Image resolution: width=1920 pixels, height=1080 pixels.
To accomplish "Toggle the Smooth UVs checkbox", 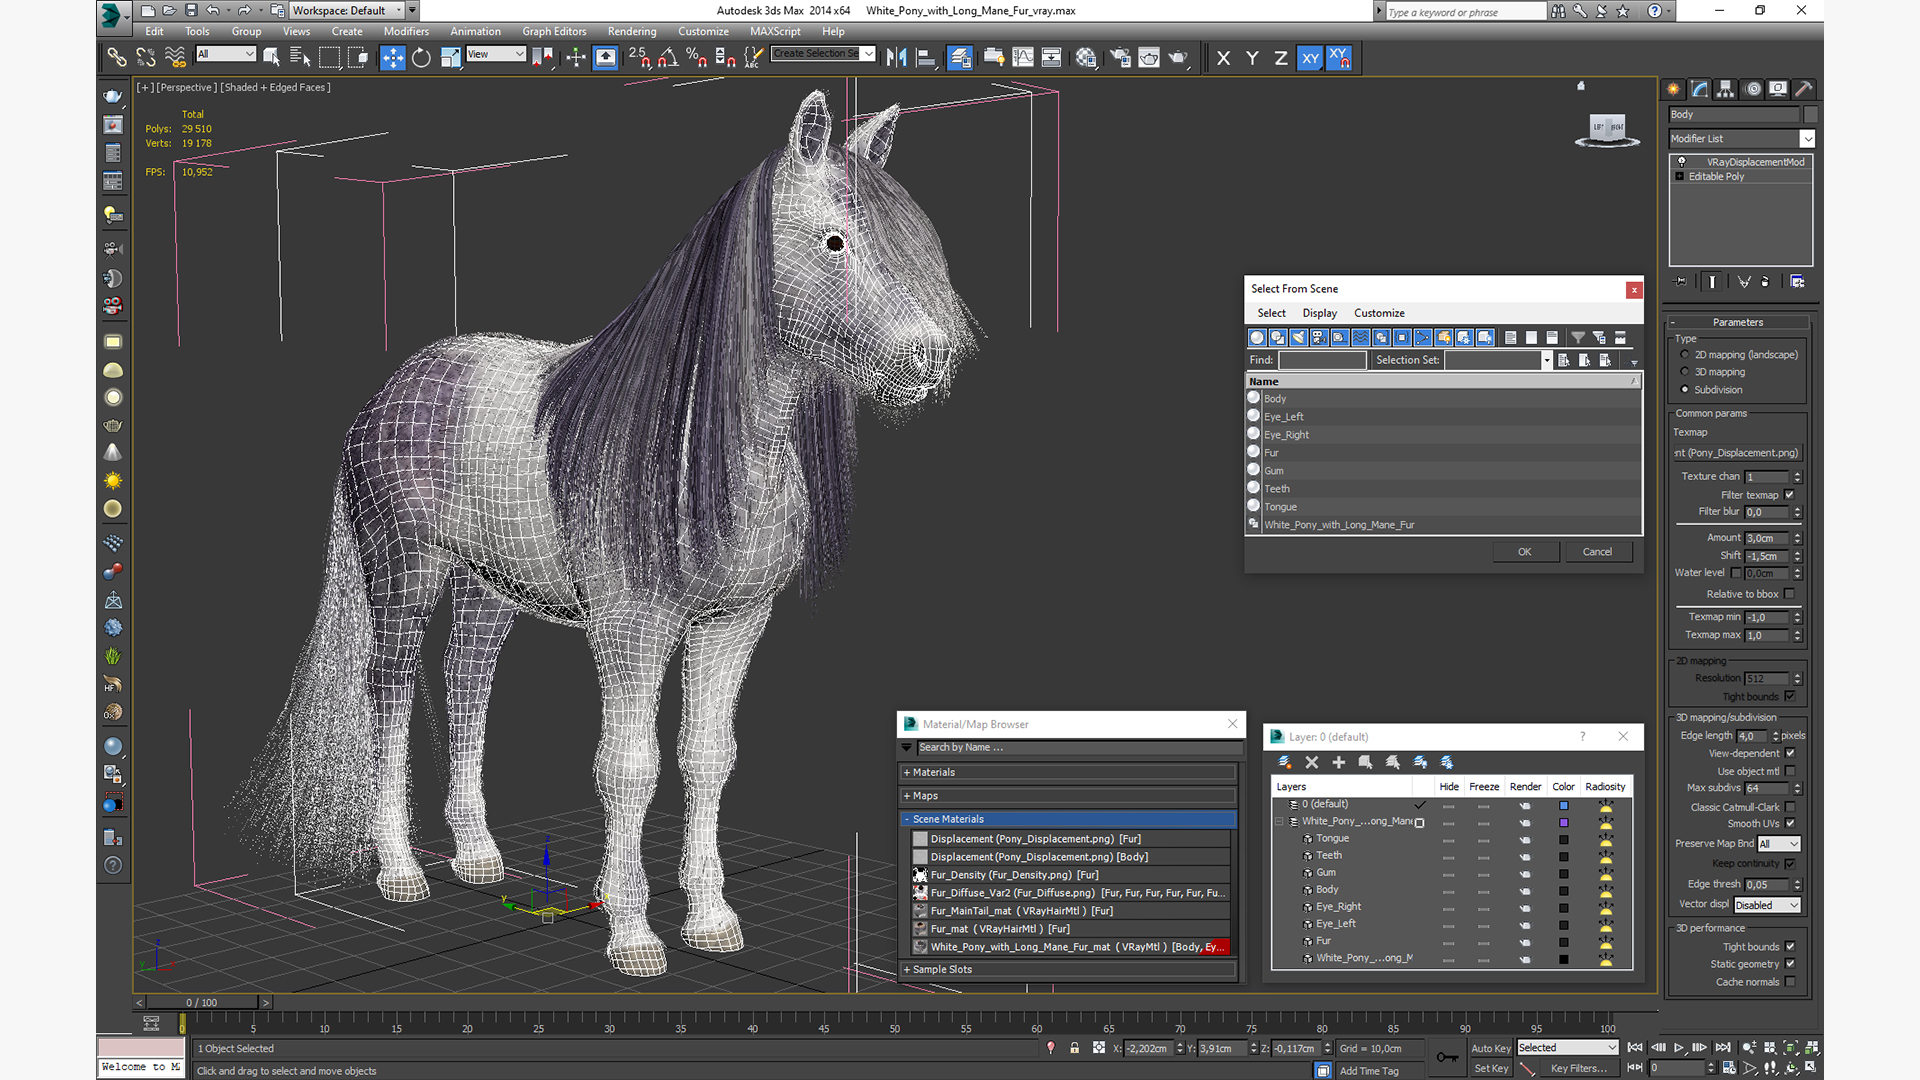I will (x=1789, y=824).
